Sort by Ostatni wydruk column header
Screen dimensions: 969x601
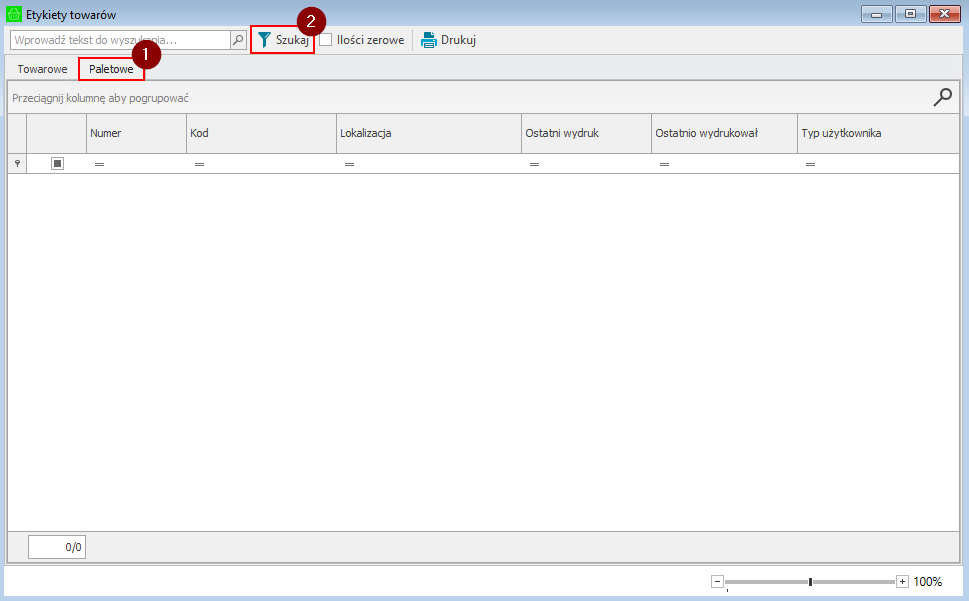click(585, 133)
